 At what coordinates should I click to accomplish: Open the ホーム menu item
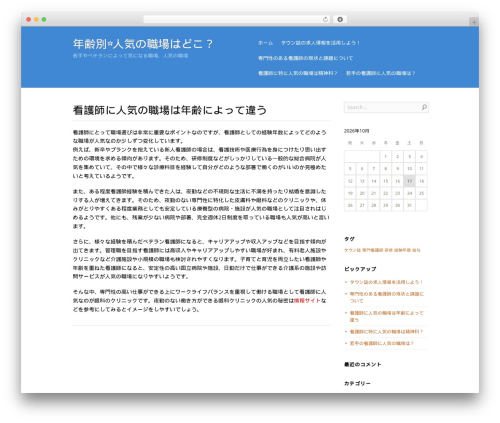coord(265,43)
